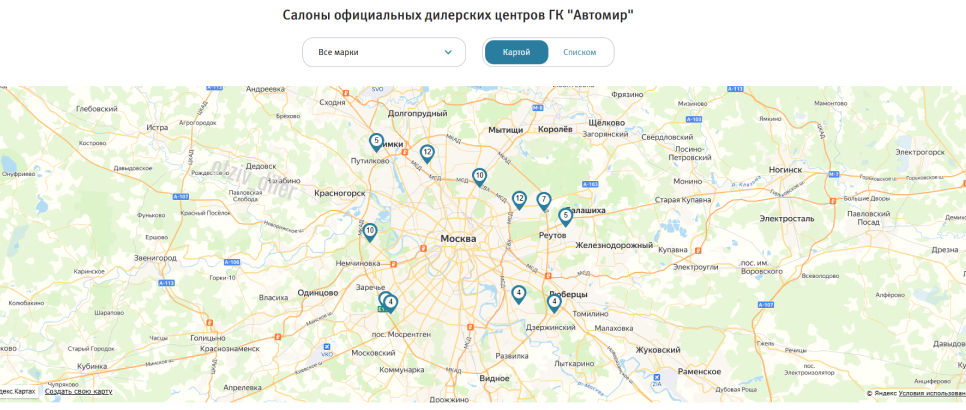Click the chevron arrow in the brand selector
Screen dimensions: 966x410
tap(448, 52)
